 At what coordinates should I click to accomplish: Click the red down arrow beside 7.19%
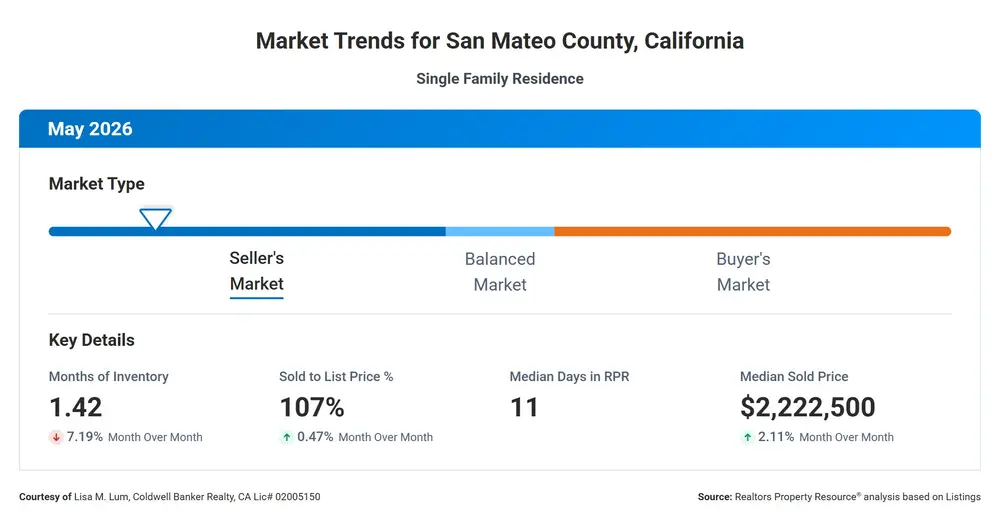(x=56, y=437)
